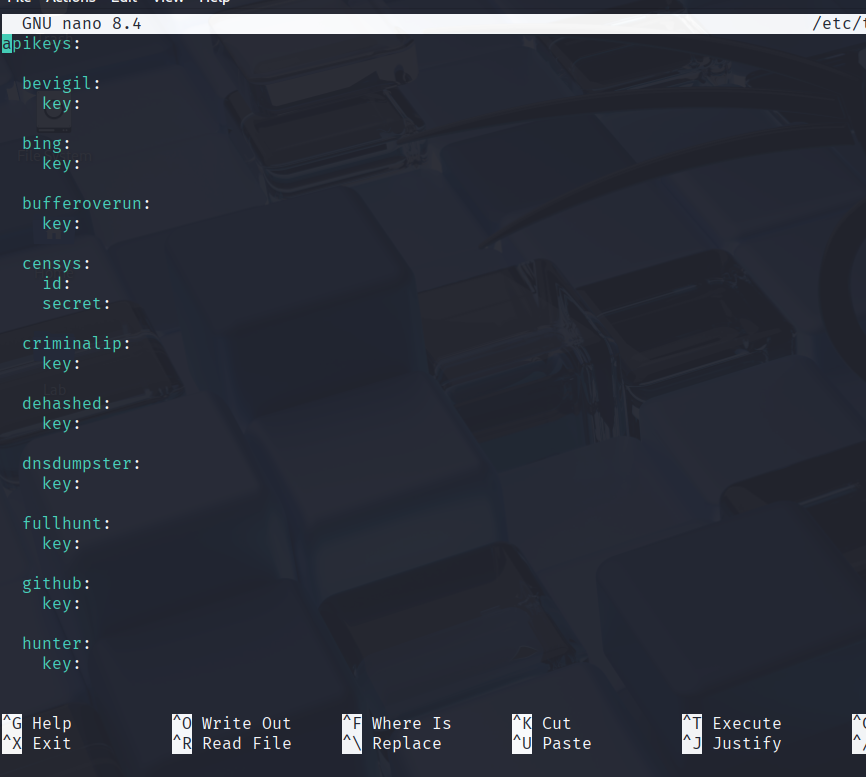The width and height of the screenshot is (866, 777).
Task: Click the ^\ Replace shortcut hint
Action: (x=392, y=743)
